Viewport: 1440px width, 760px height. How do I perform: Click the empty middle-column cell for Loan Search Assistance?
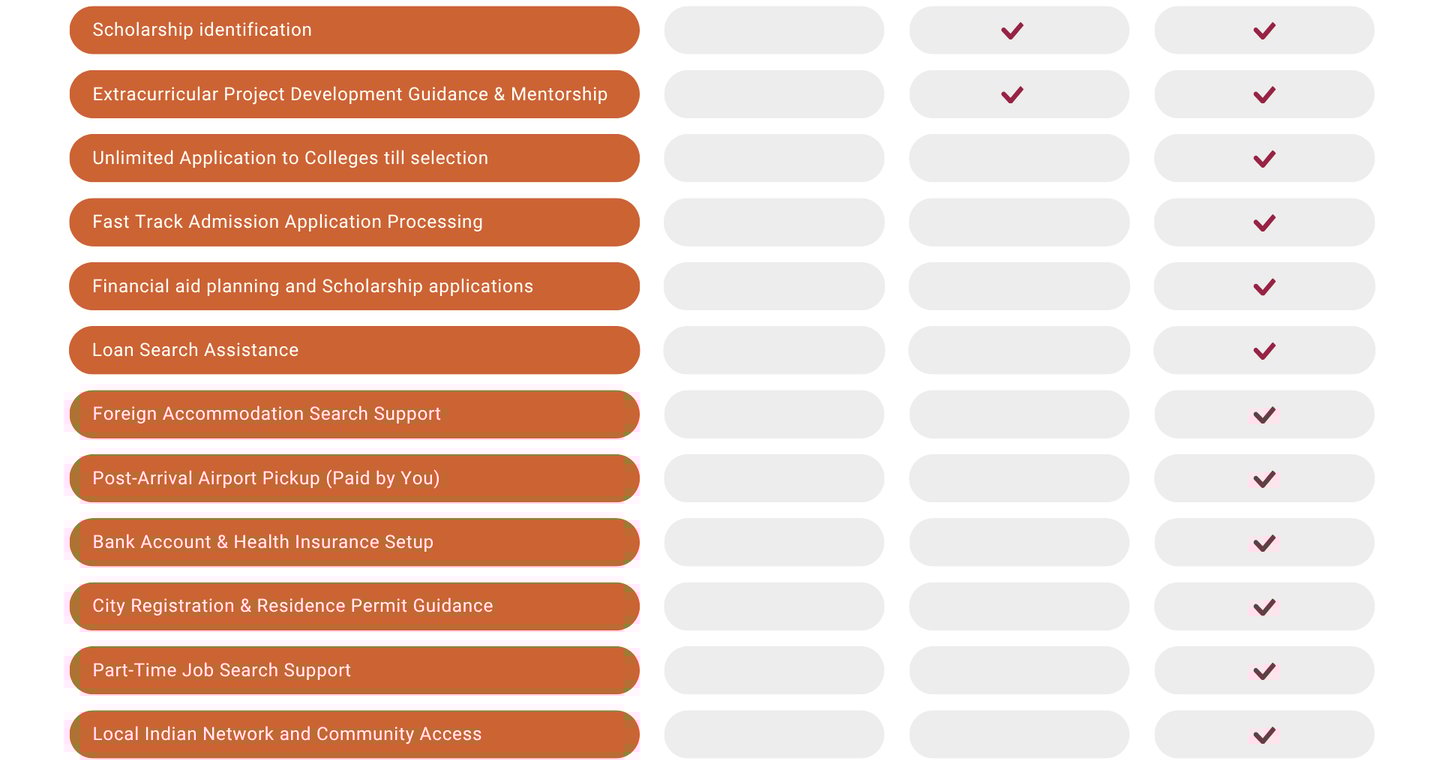(1019, 350)
